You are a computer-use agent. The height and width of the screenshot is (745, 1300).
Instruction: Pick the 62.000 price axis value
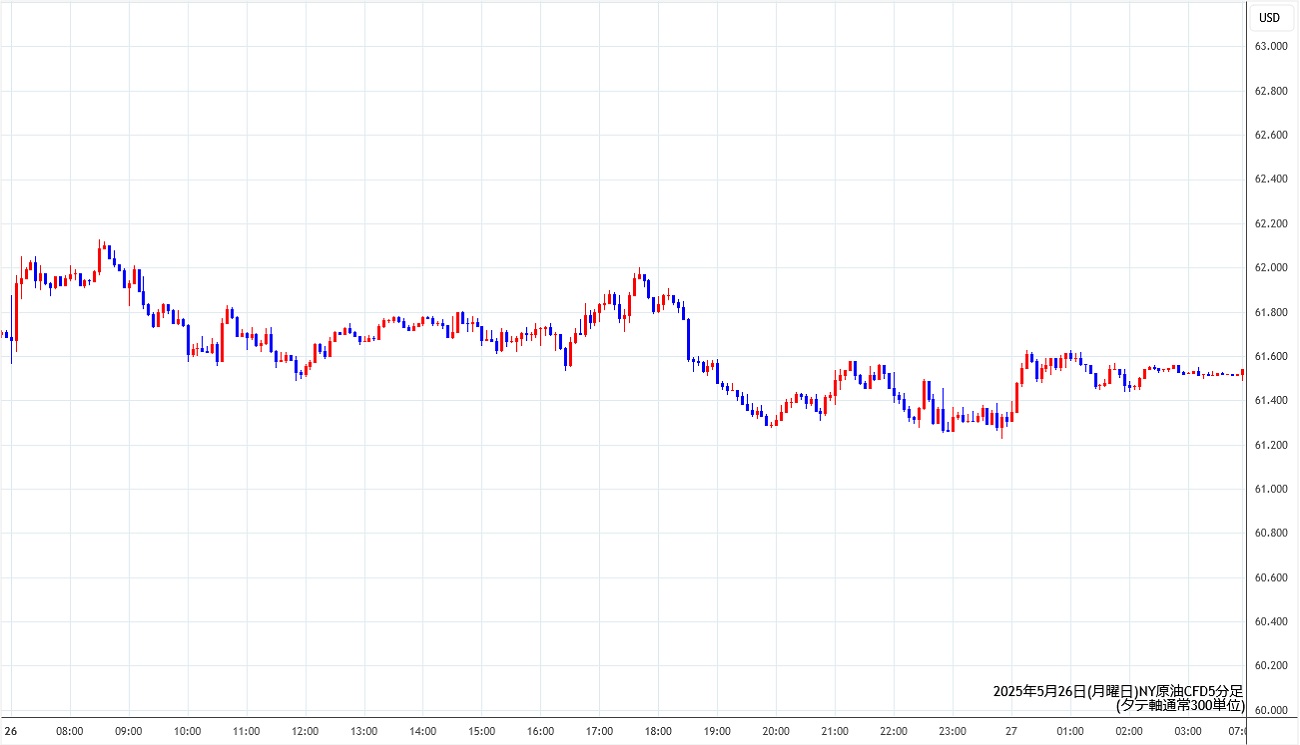(1271, 268)
